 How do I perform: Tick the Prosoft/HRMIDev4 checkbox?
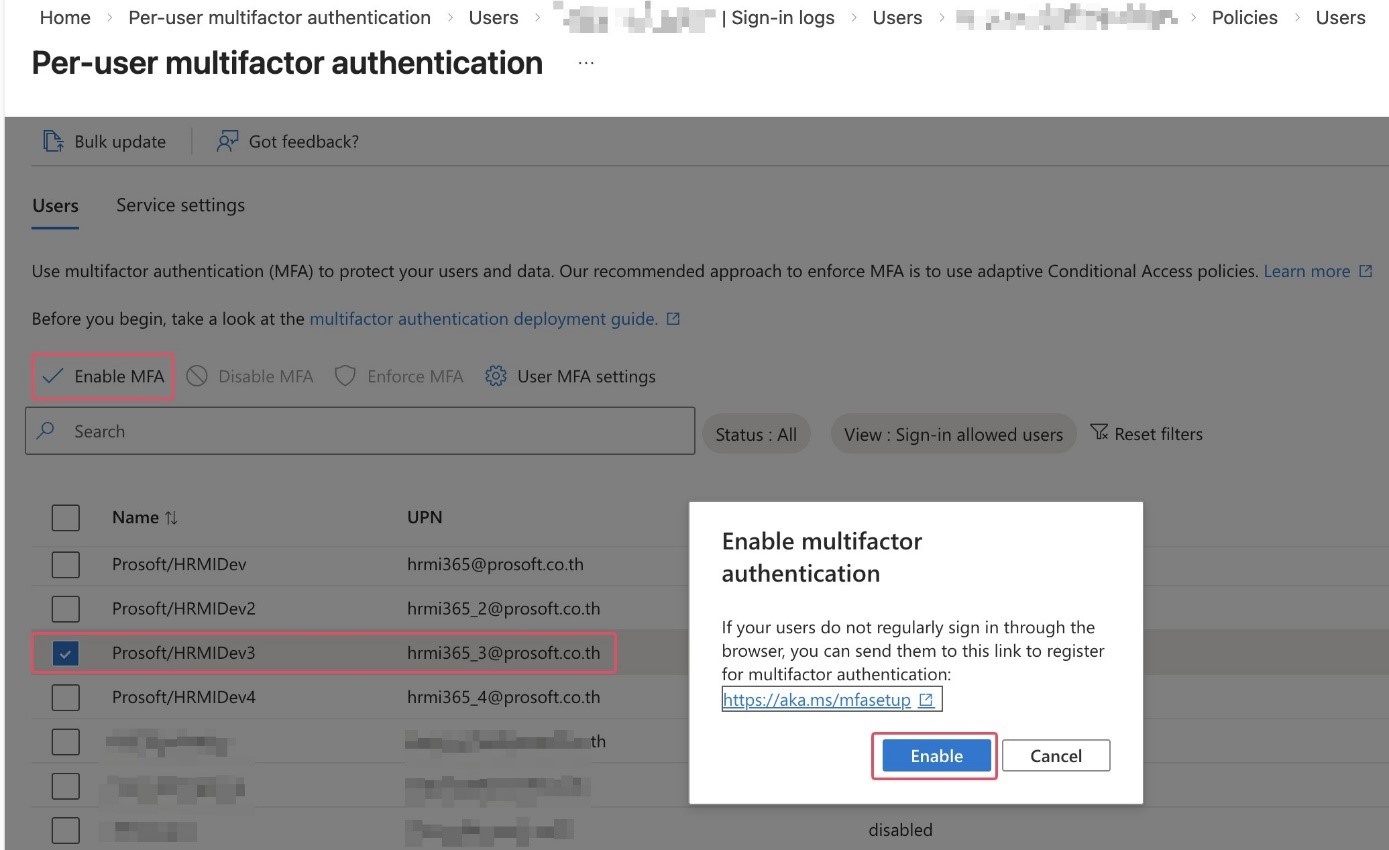(x=66, y=697)
